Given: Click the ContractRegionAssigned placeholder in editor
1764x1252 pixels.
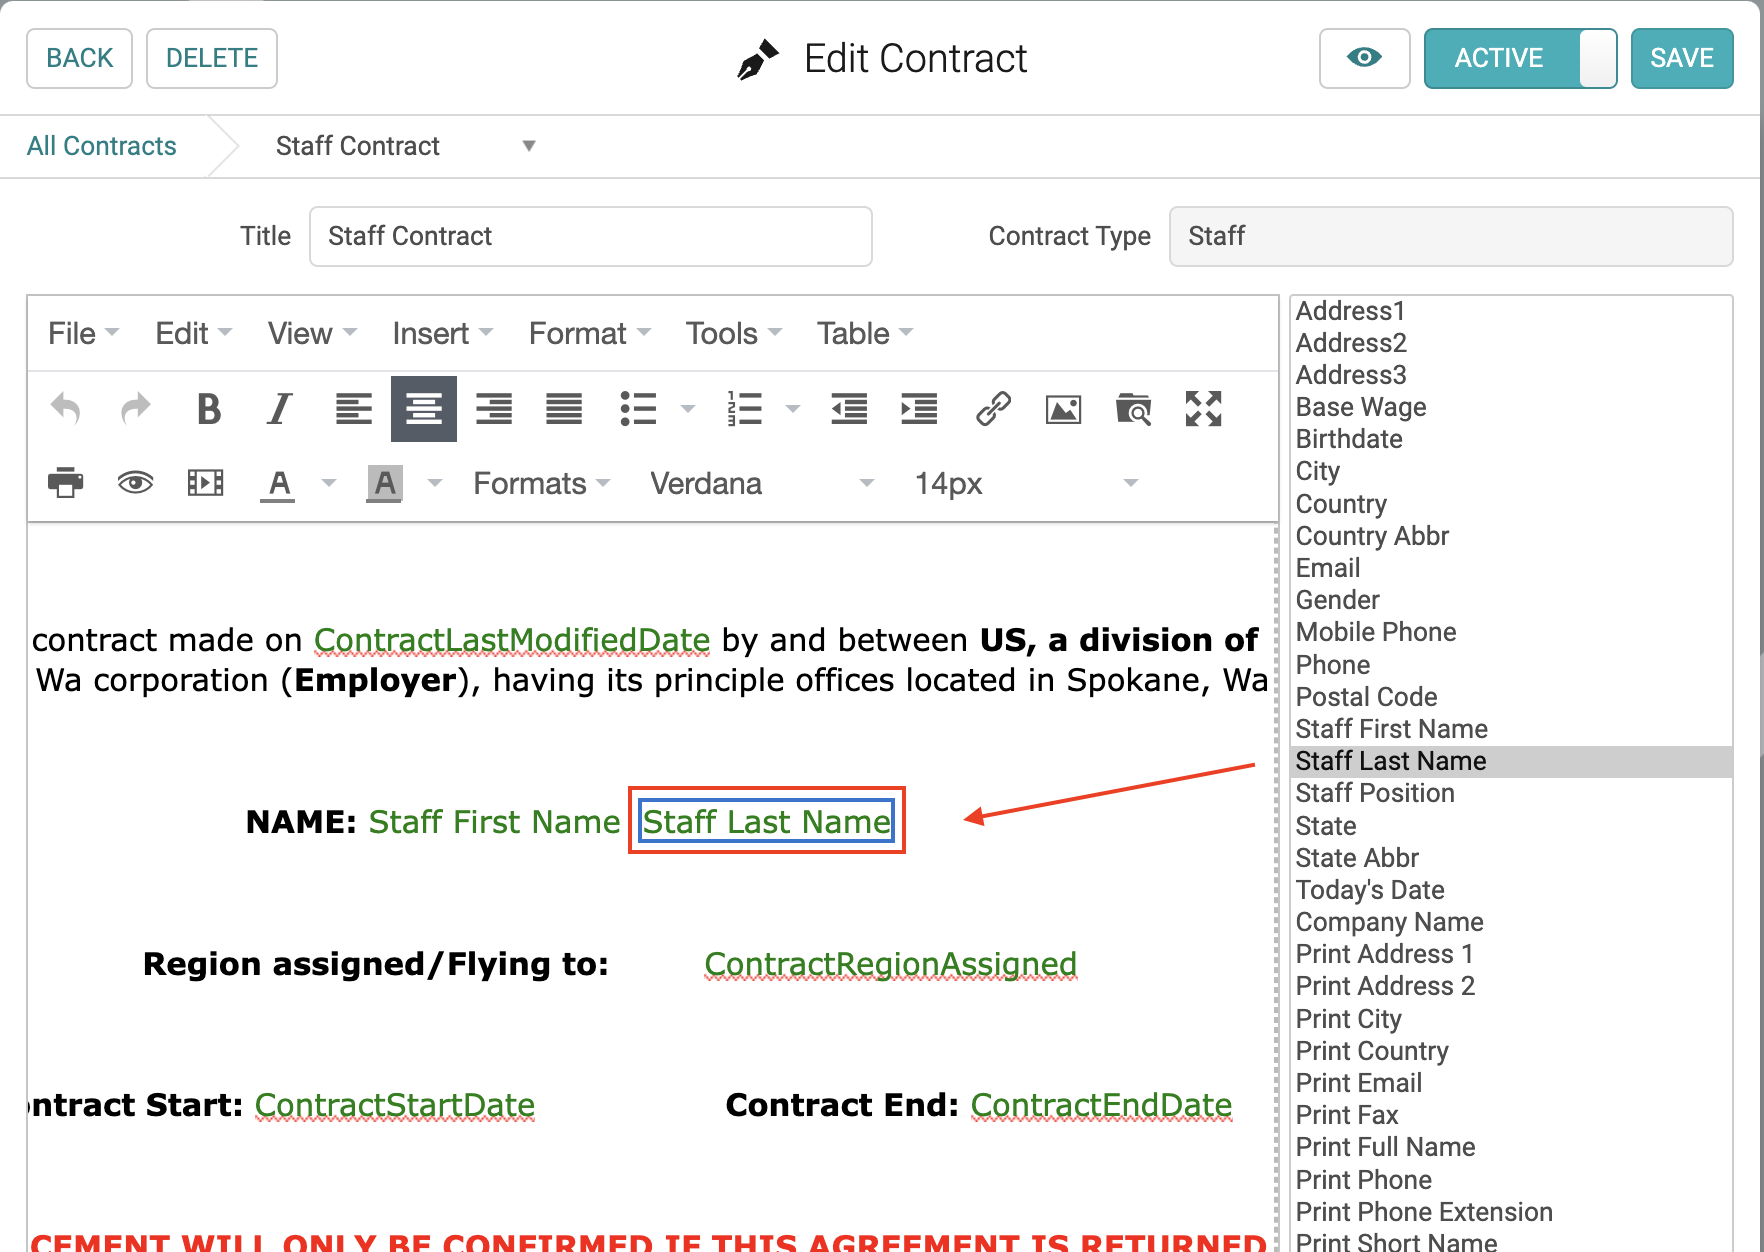Looking at the screenshot, I should click(891, 964).
